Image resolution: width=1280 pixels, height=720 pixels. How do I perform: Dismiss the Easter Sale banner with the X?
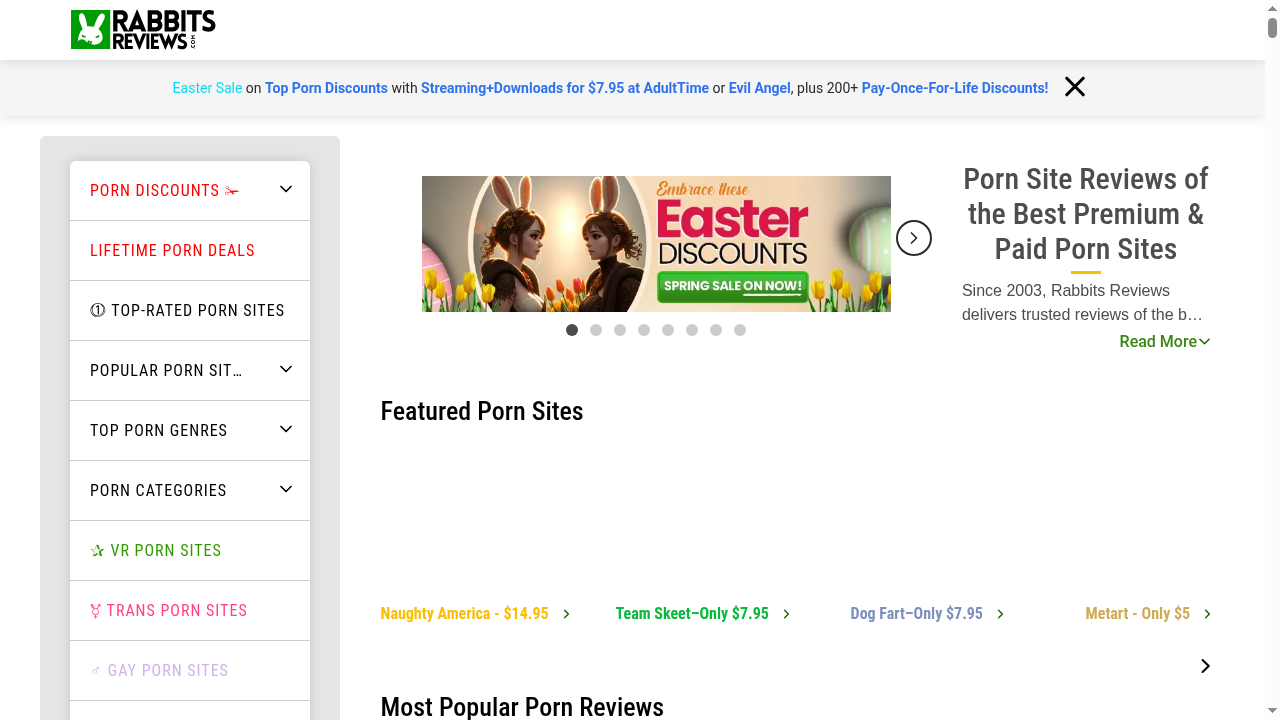point(1075,87)
